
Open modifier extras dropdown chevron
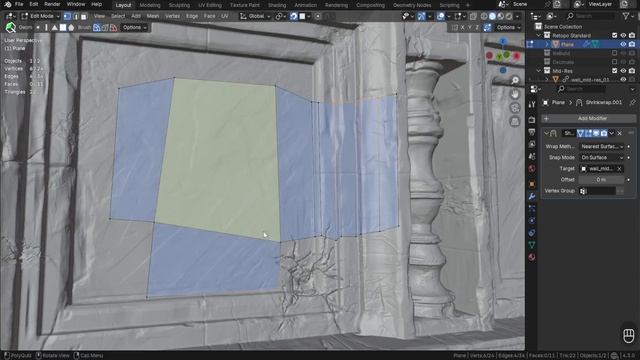pos(611,133)
